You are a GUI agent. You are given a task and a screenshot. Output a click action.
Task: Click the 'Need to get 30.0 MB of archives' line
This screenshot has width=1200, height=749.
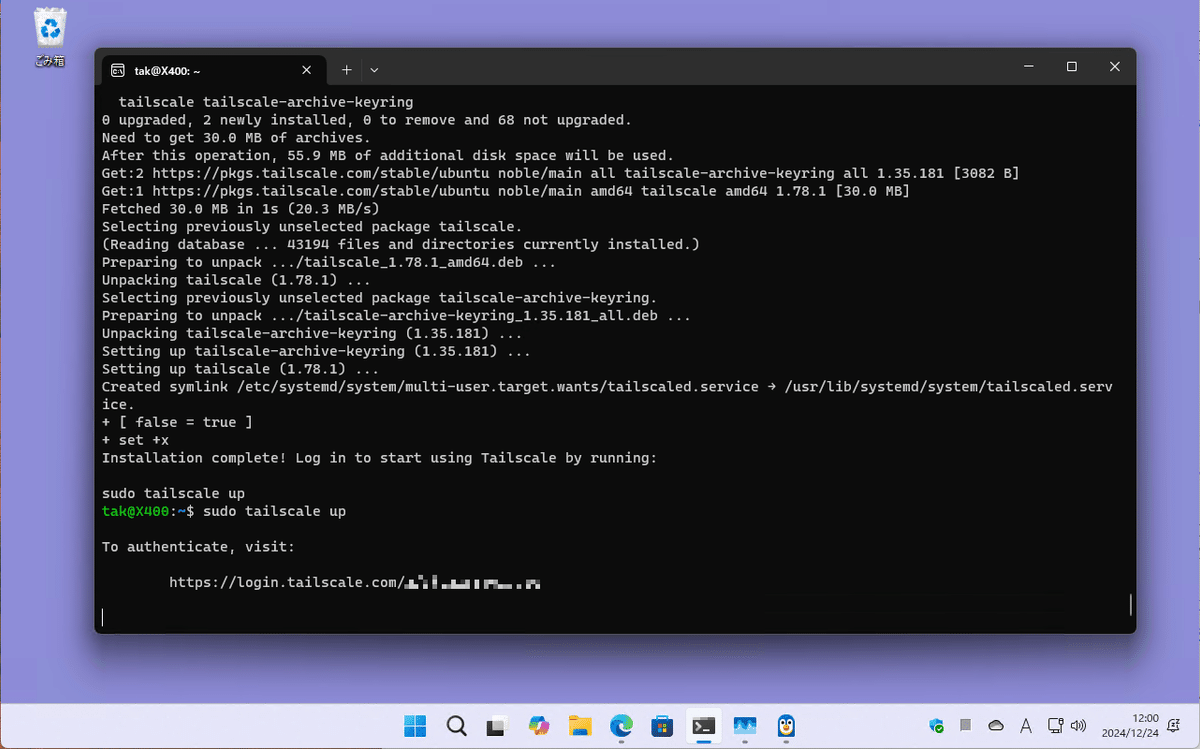pyautogui.click(x=236, y=138)
